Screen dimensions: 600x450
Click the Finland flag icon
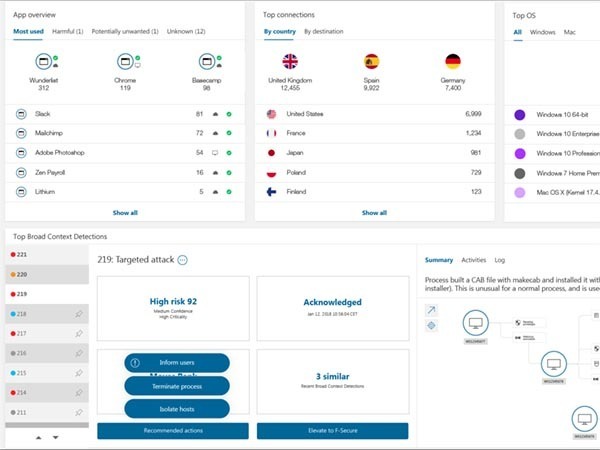pyautogui.click(x=271, y=192)
